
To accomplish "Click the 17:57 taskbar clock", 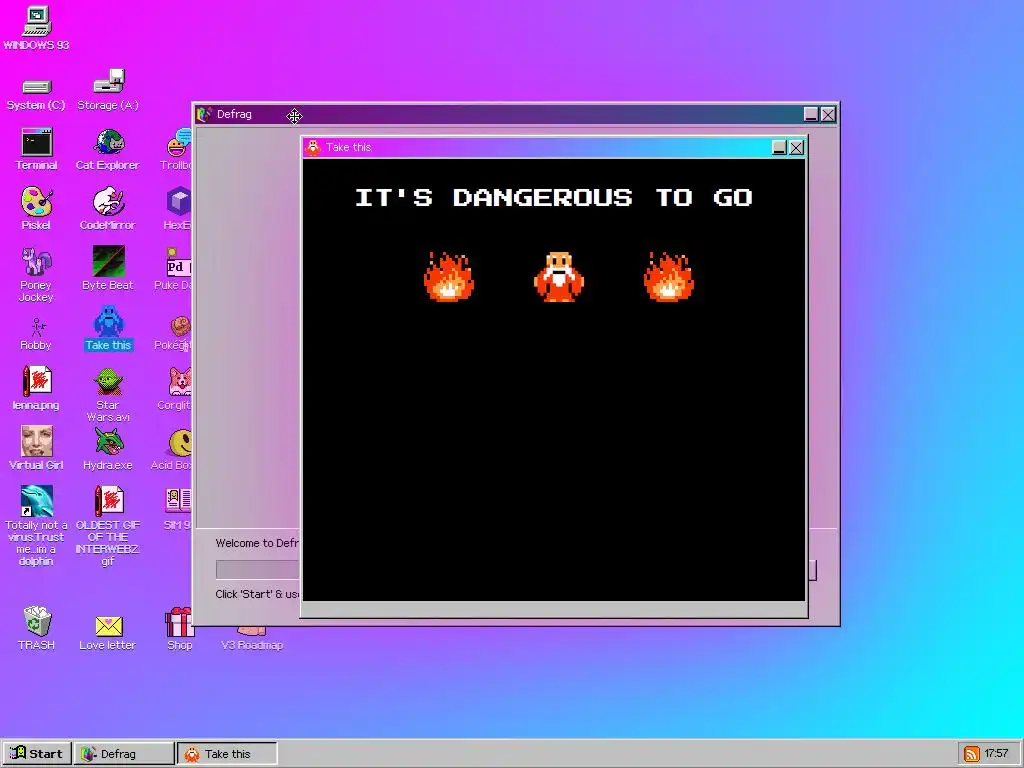I will tap(997, 754).
